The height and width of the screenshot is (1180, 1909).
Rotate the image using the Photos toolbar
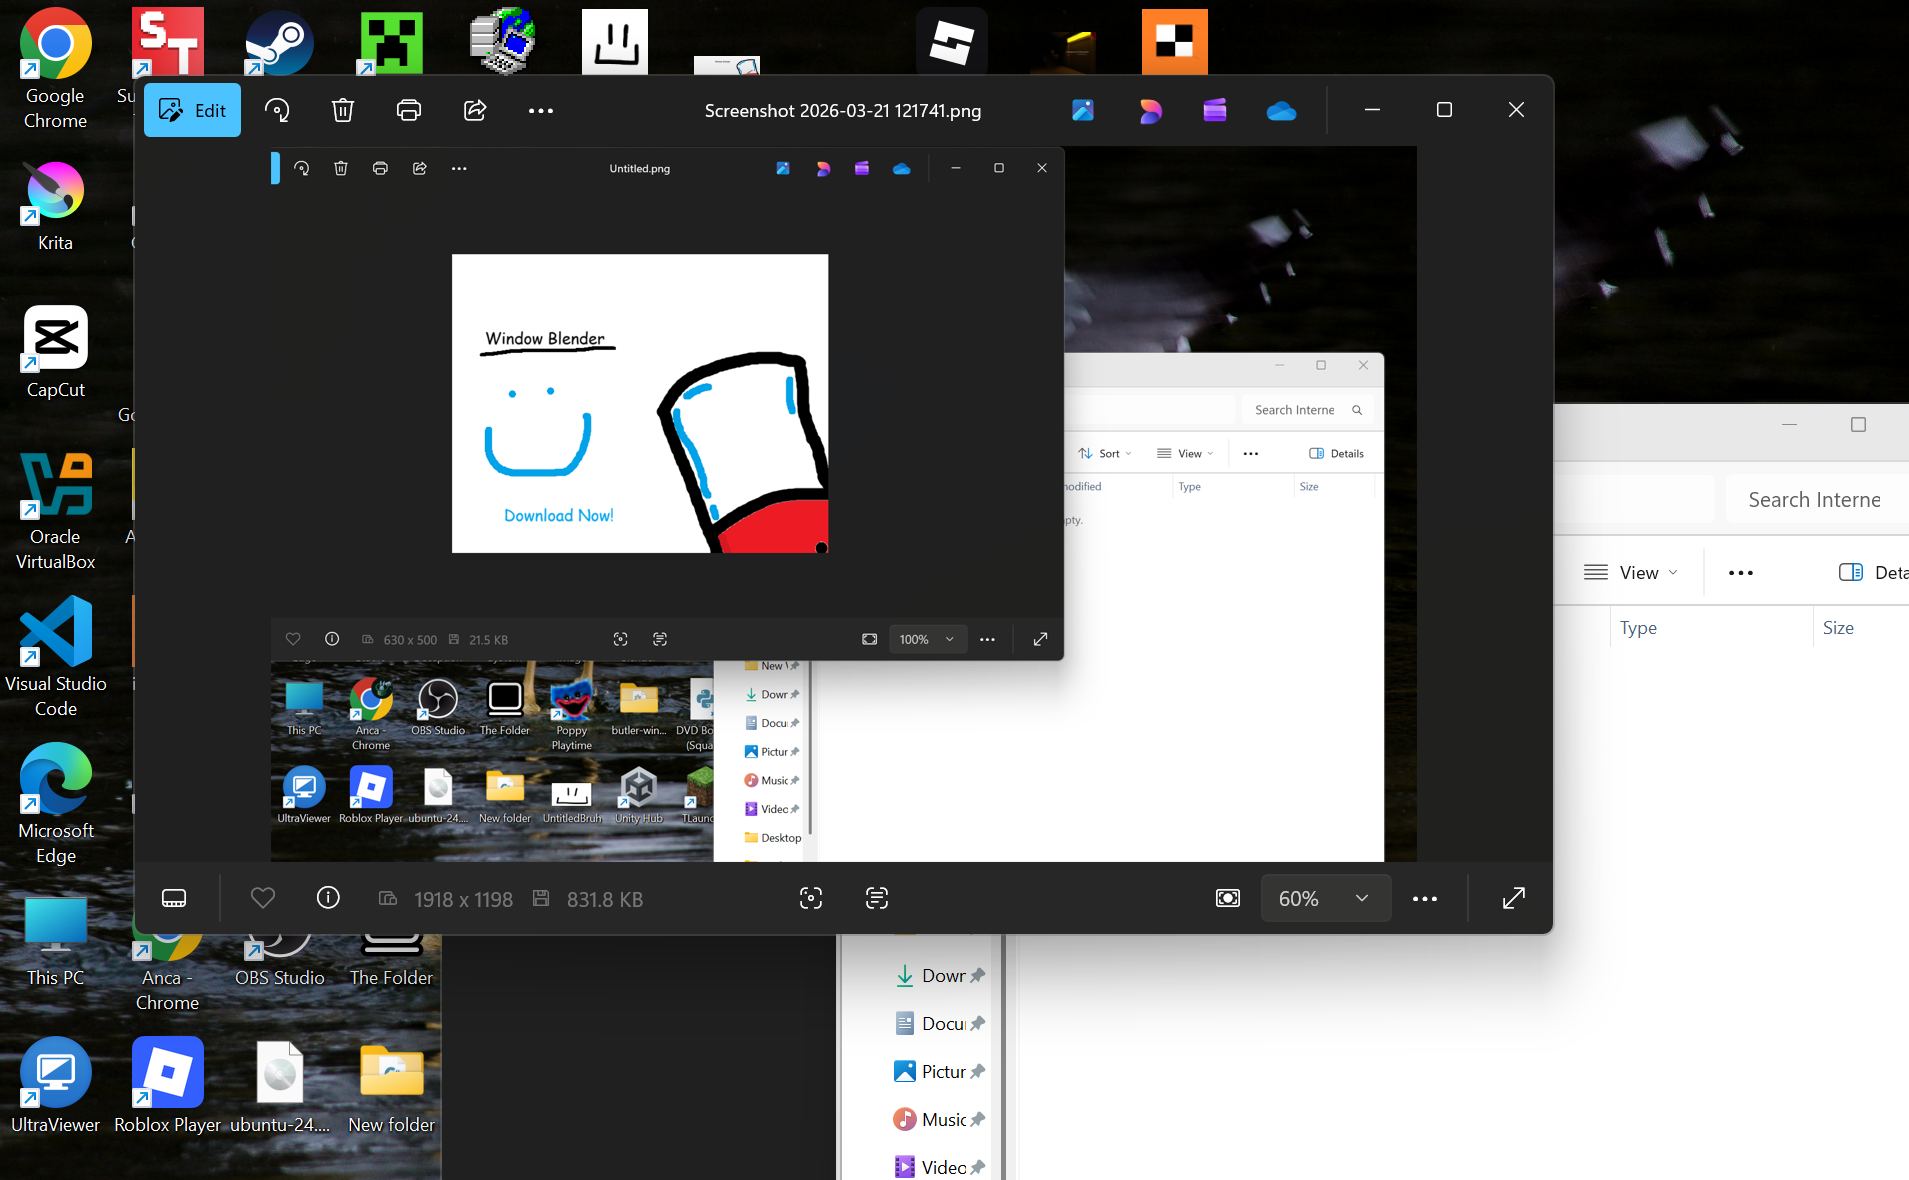tap(277, 110)
